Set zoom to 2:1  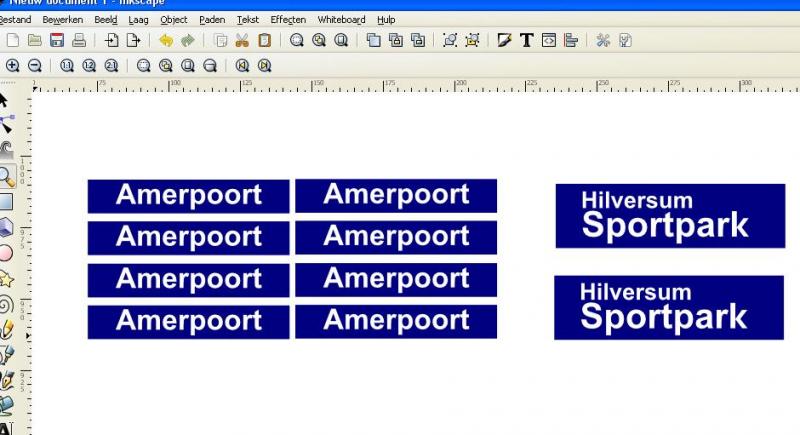pyautogui.click(x=111, y=65)
